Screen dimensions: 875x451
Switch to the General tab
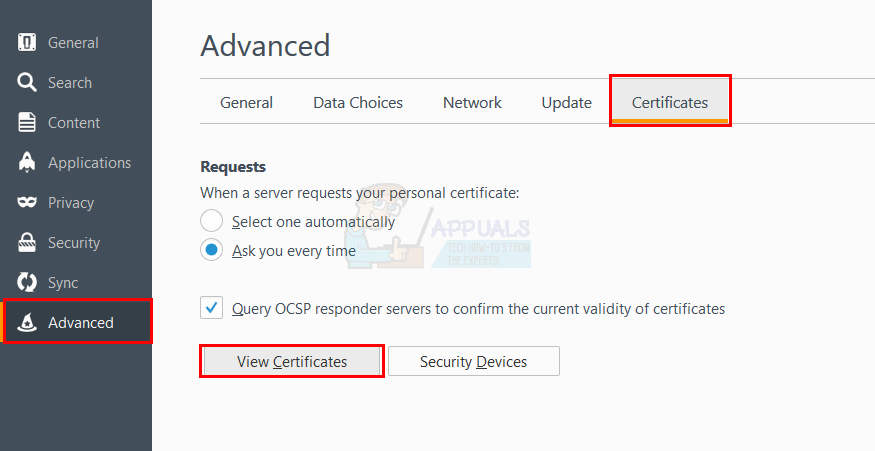[246, 103]
